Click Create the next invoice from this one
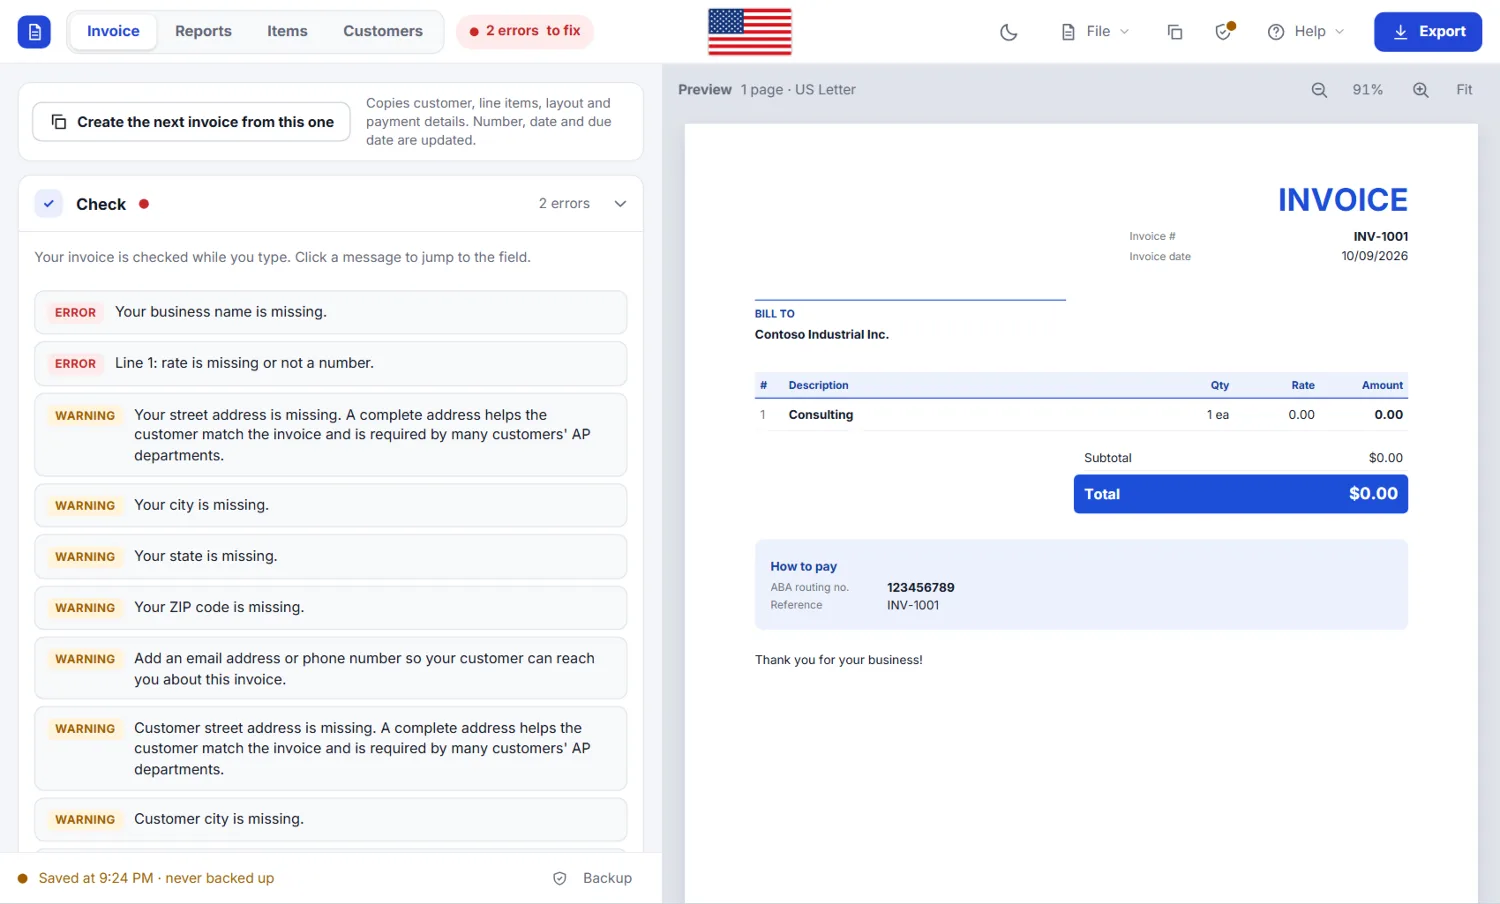 point(192,122)
